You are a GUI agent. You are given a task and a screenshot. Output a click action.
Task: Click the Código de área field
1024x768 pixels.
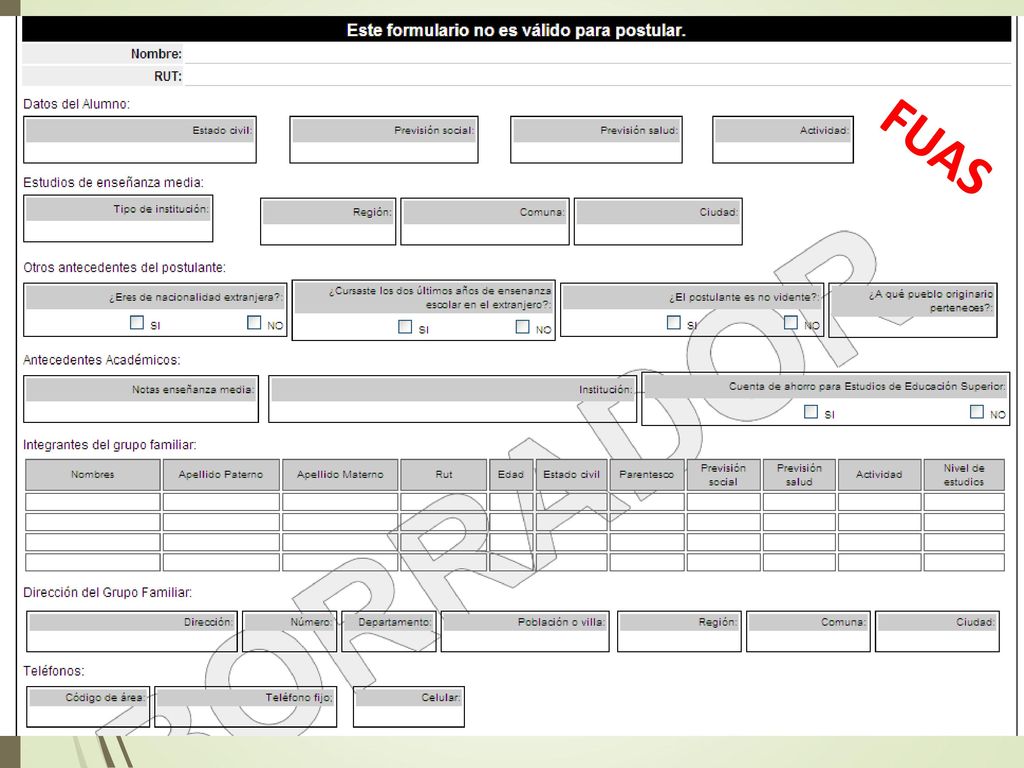point(88,707)
